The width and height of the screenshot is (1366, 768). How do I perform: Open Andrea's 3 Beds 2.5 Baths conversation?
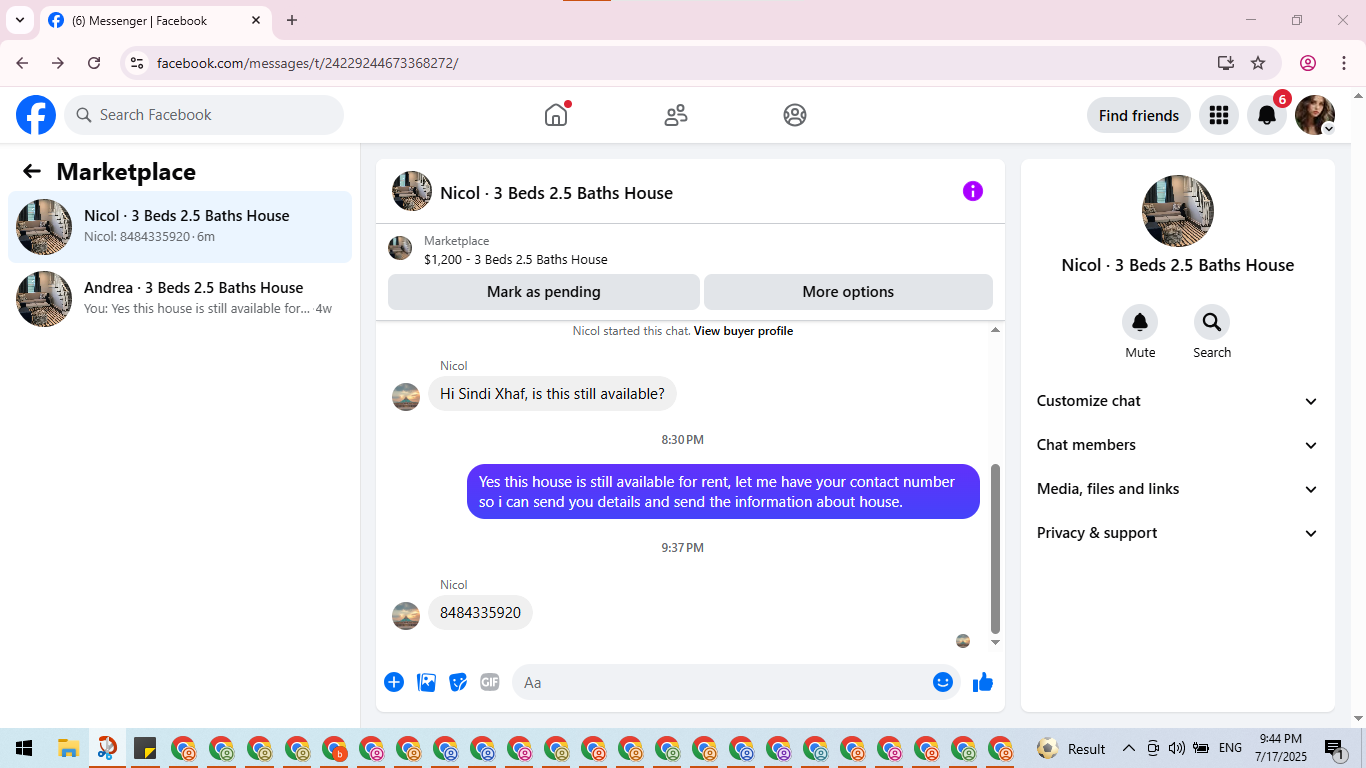180,299
